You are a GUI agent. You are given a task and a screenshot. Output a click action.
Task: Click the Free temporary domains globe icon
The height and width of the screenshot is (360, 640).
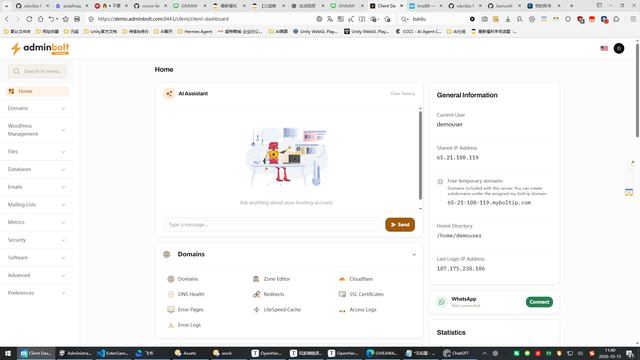pos(440,182)
